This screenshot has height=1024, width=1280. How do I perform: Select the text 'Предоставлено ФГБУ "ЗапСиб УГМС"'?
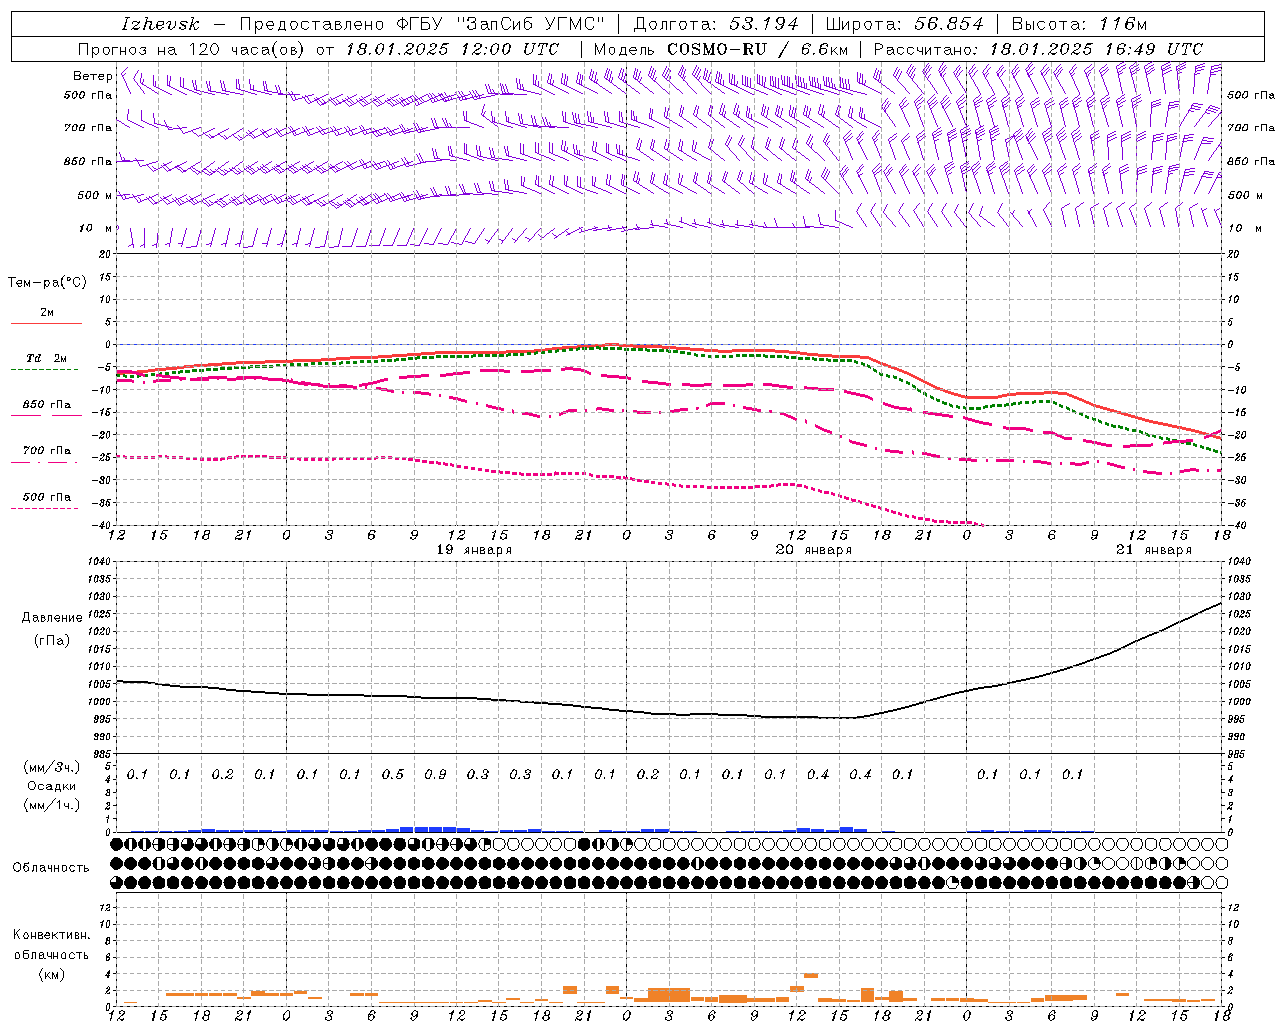click(x=422, y=24)
